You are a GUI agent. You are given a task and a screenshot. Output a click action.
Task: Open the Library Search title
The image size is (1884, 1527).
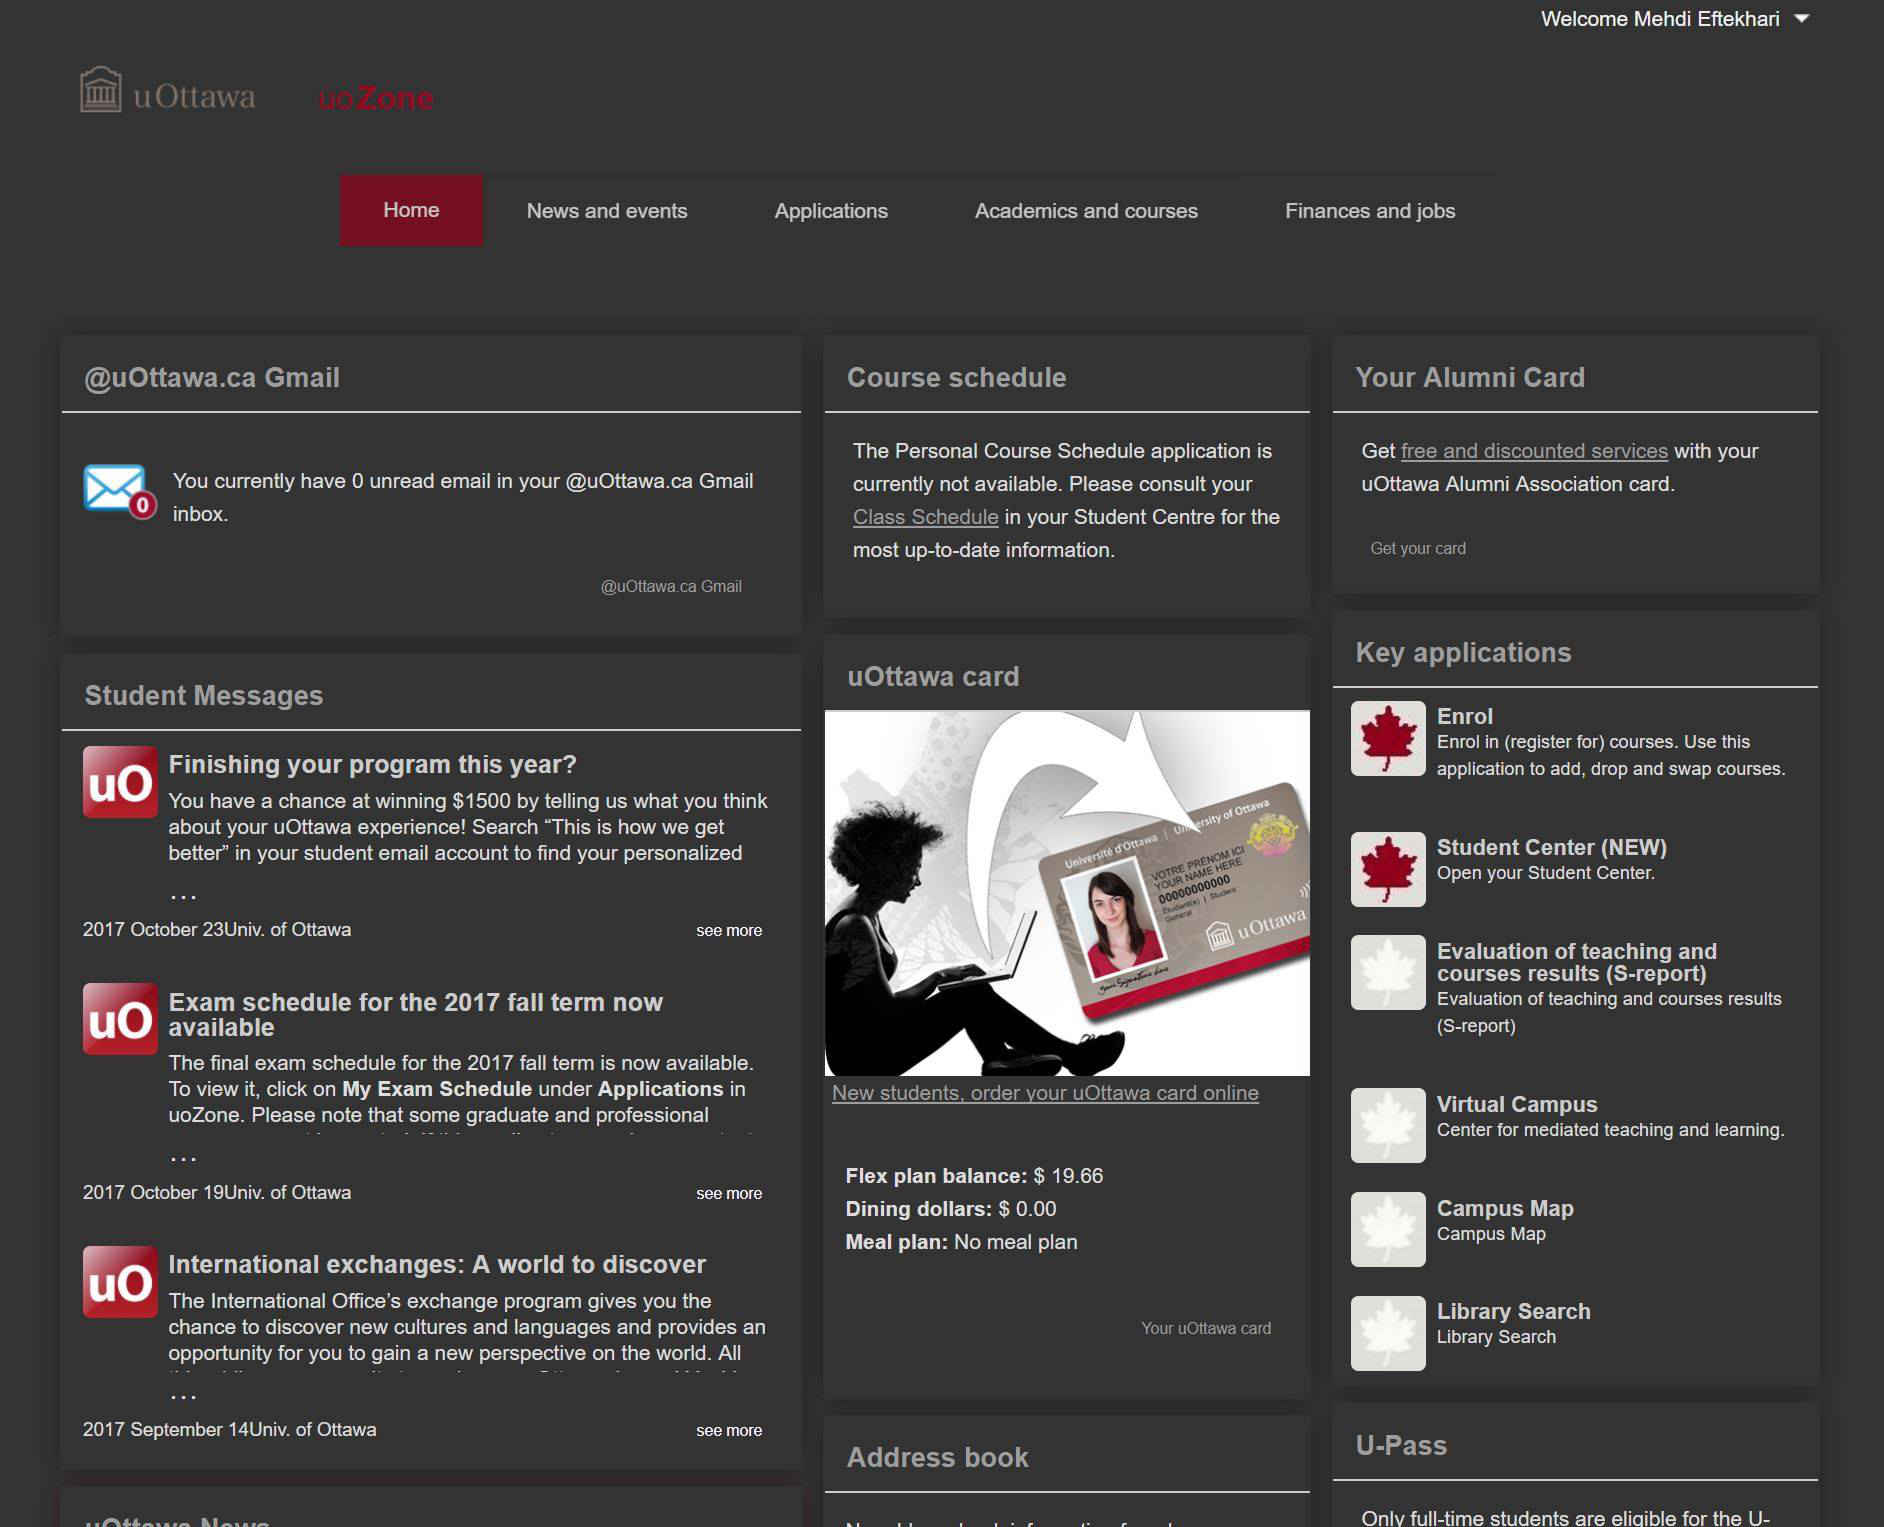coord(1513,1312)
